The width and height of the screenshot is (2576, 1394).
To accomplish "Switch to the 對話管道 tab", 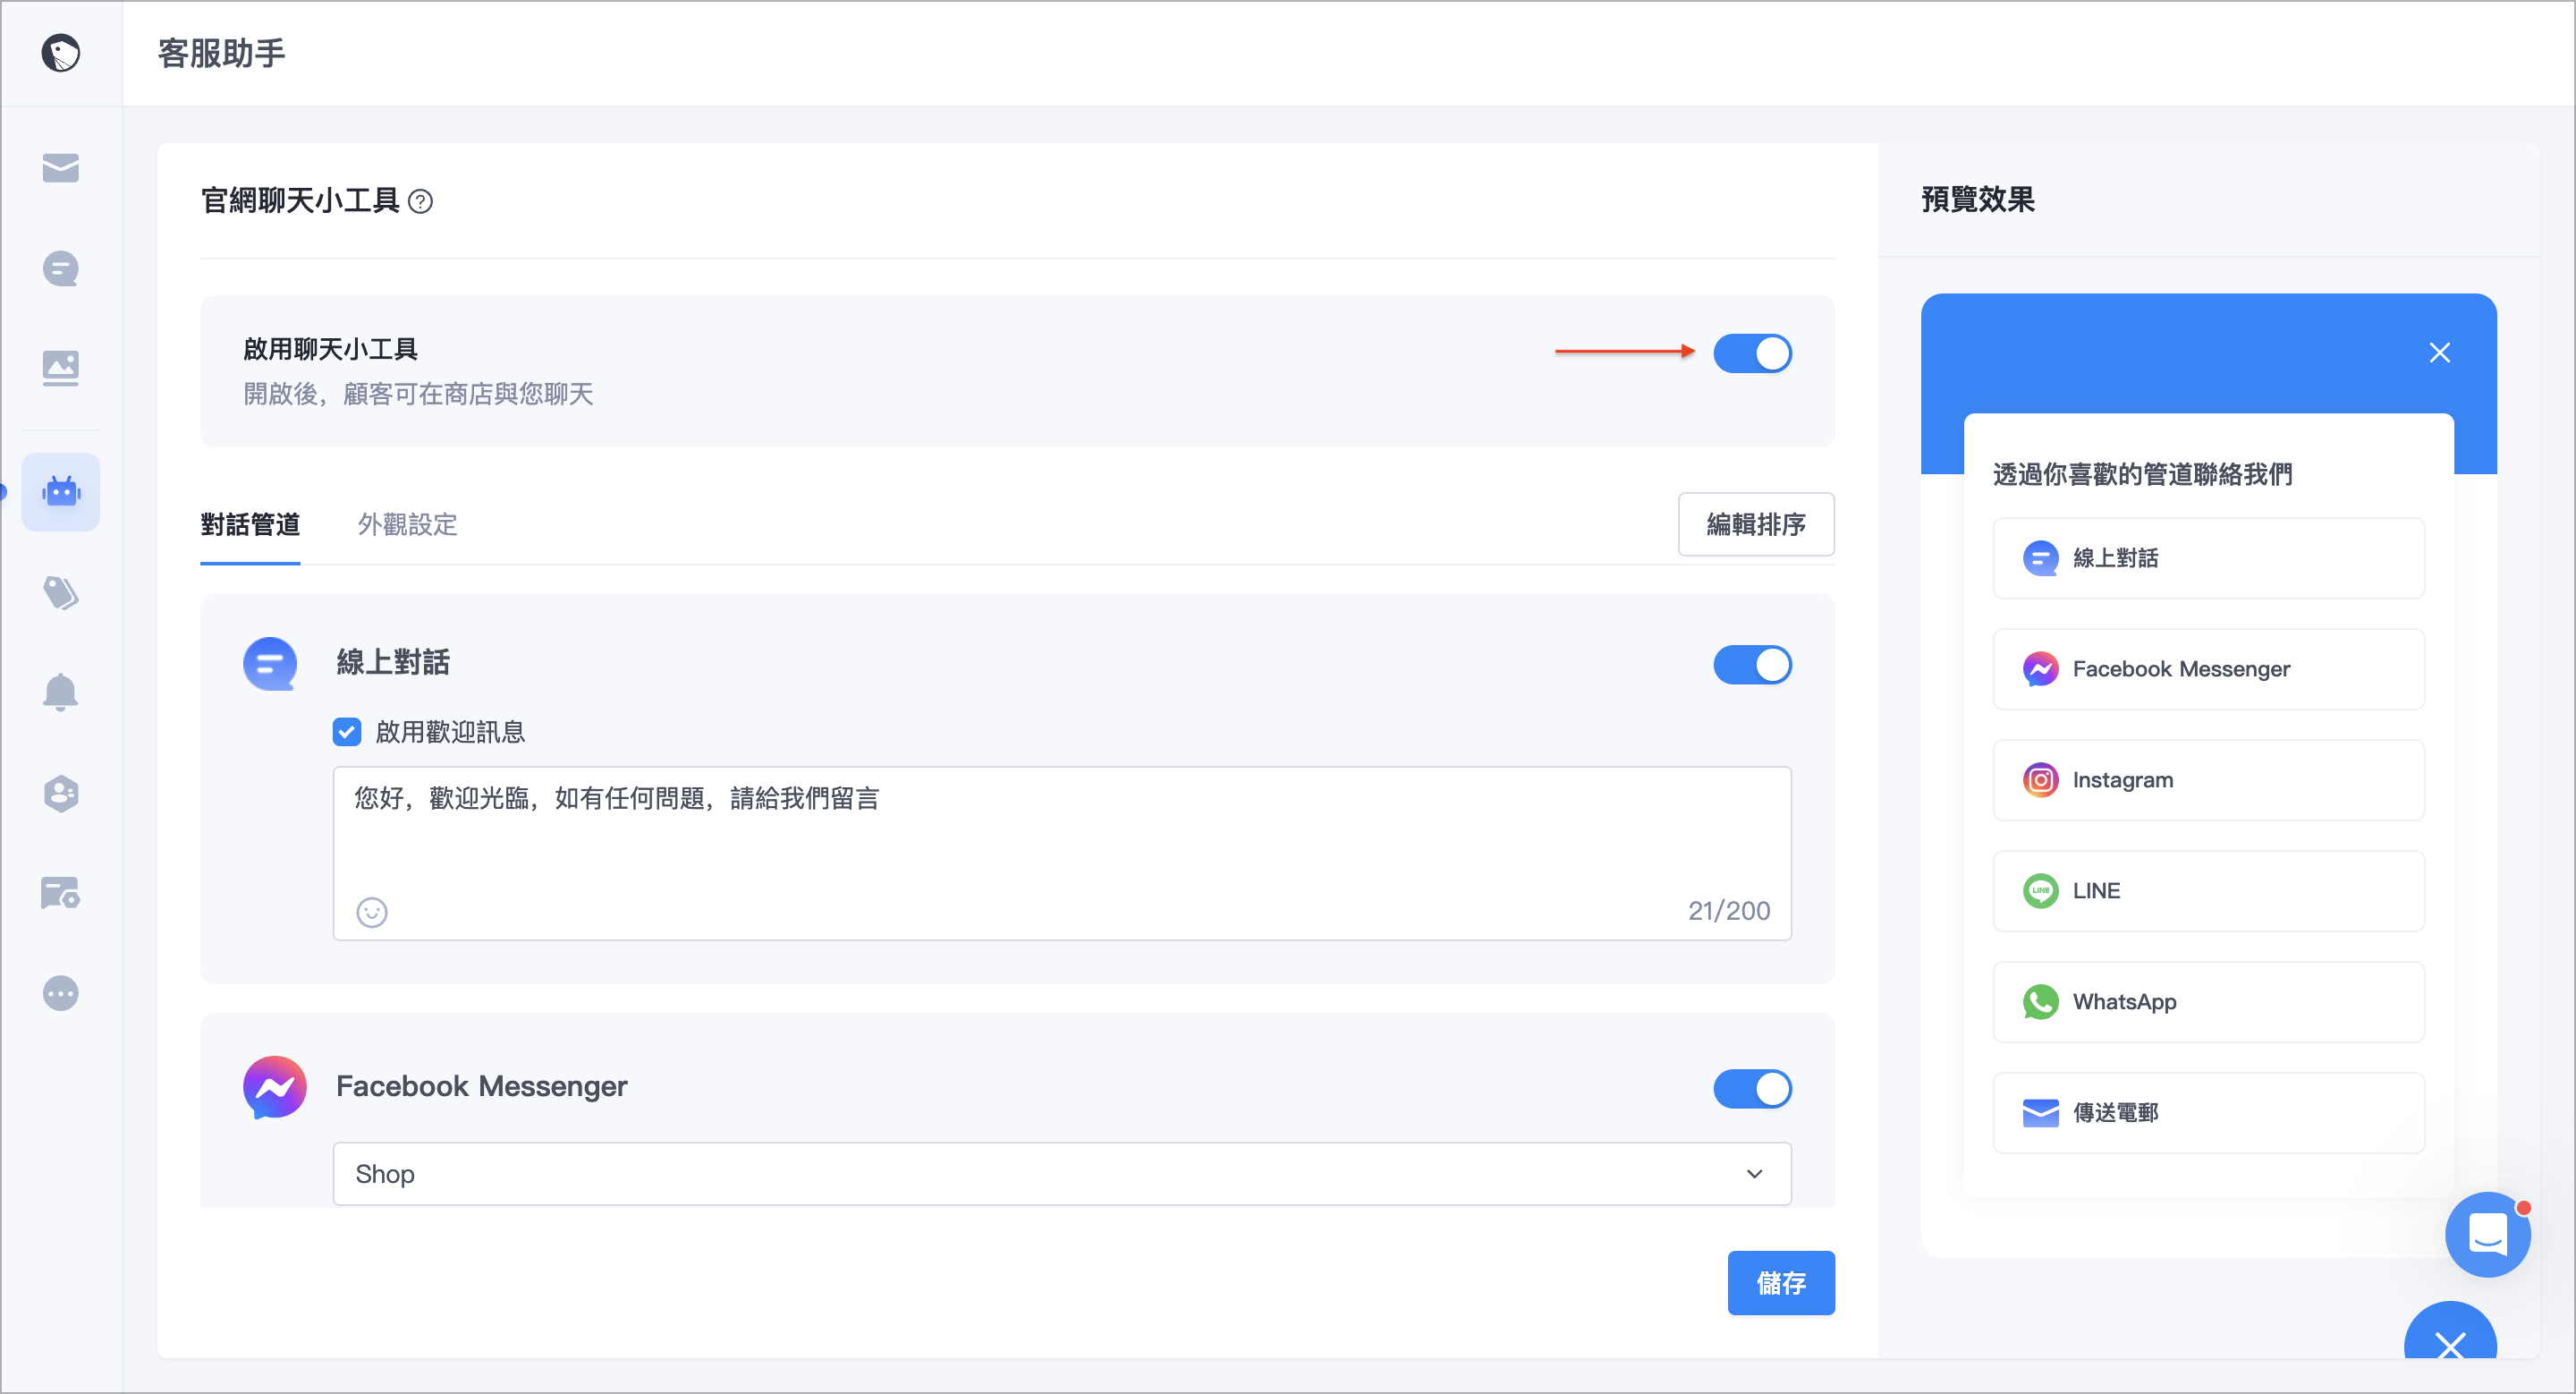I will 250,525.
